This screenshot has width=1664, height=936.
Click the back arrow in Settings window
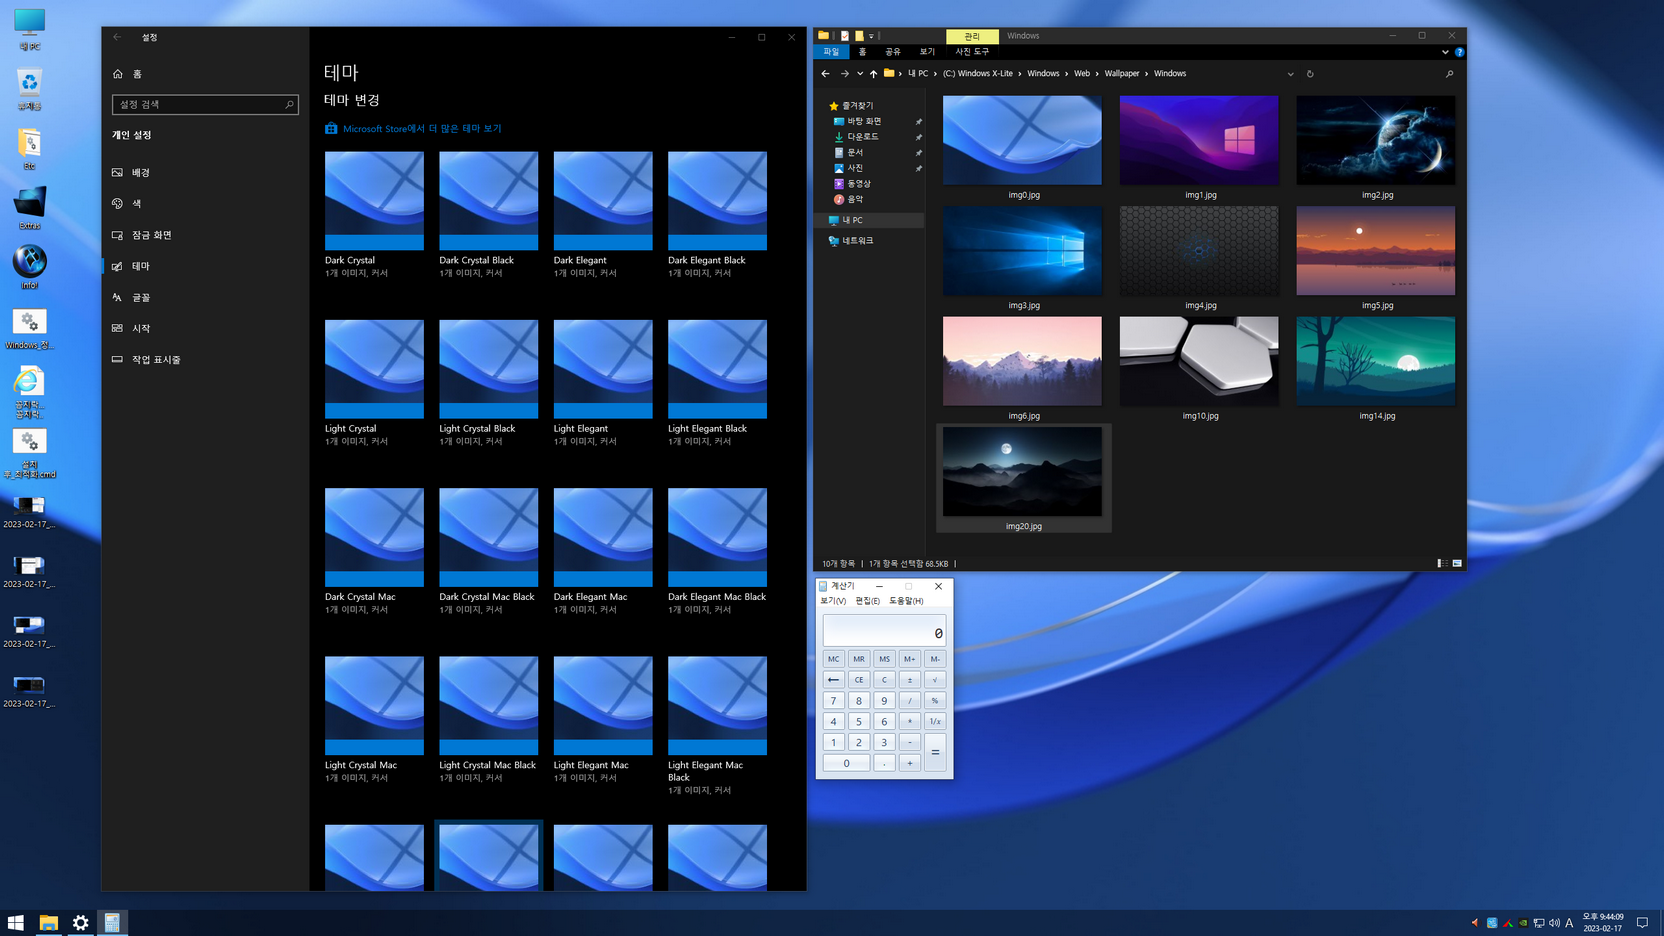(117, 37)
